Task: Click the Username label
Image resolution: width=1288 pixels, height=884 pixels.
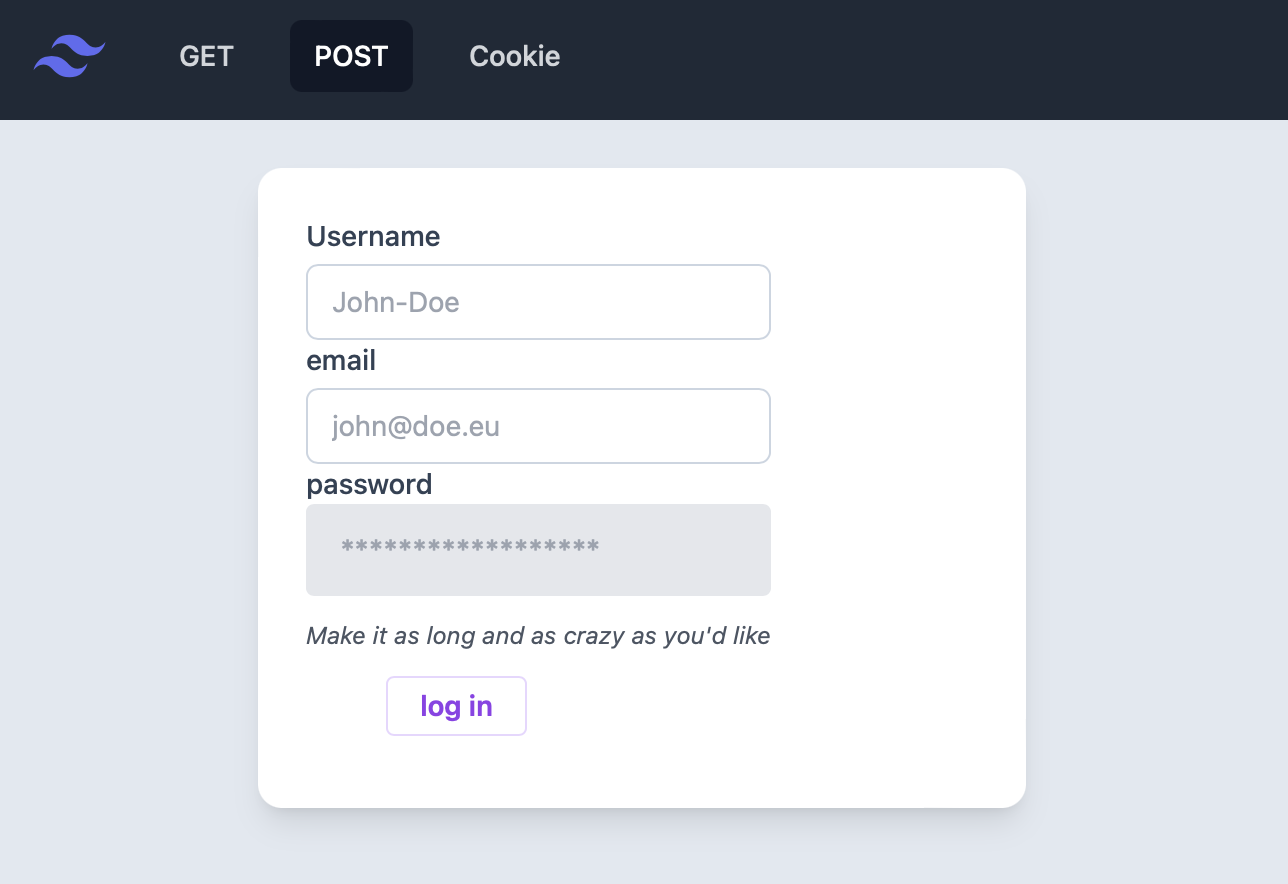Action: click(373, 236)
